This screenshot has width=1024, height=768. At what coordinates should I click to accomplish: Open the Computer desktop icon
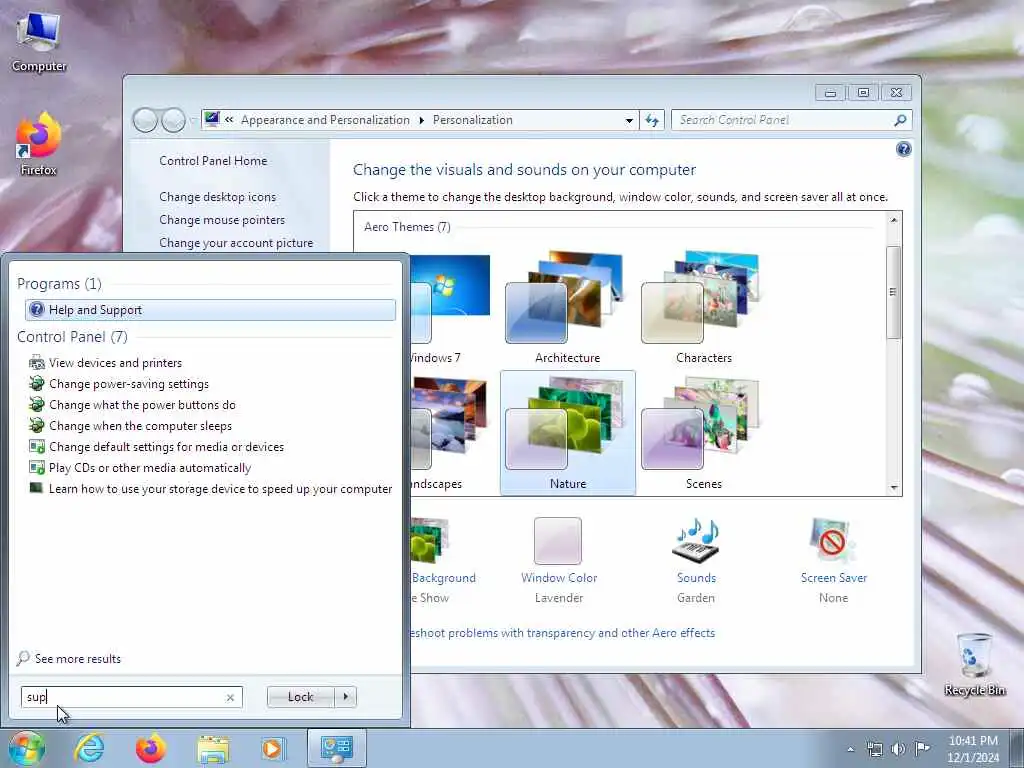[39, 42]
